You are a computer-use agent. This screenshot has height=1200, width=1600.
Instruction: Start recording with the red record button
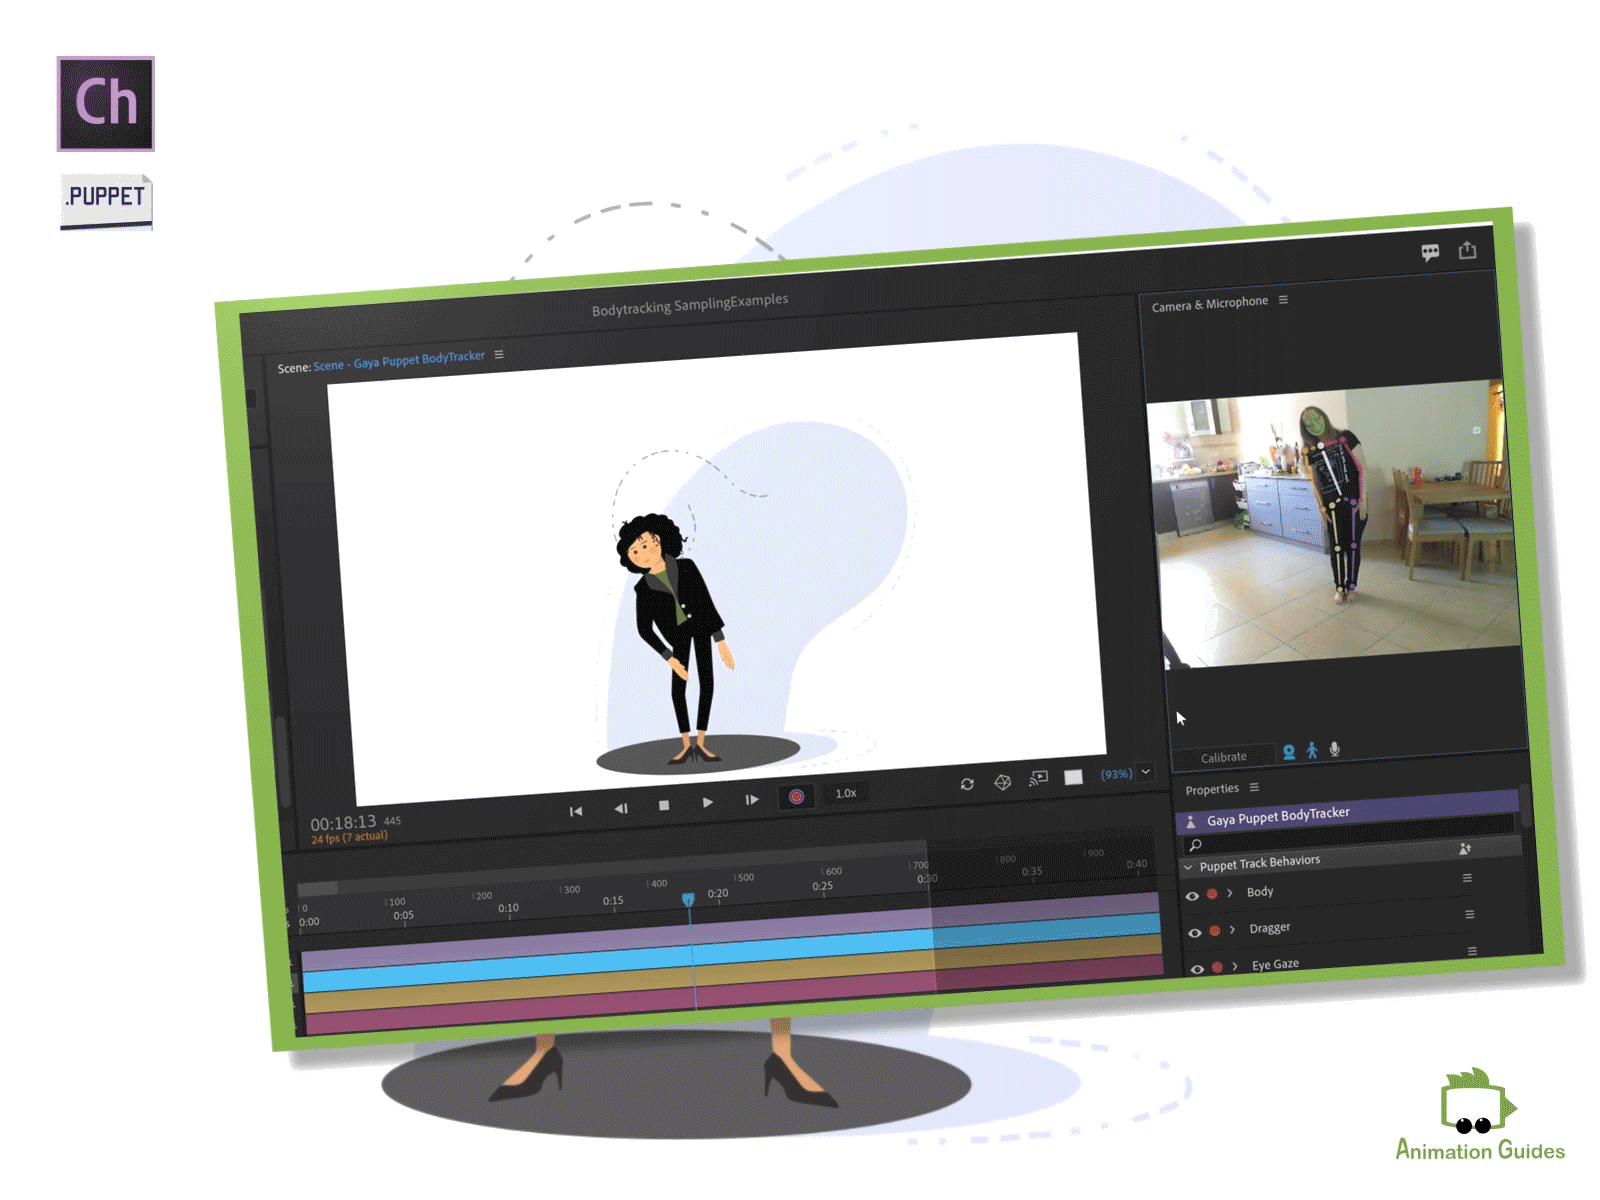click(x=796, y=797)
